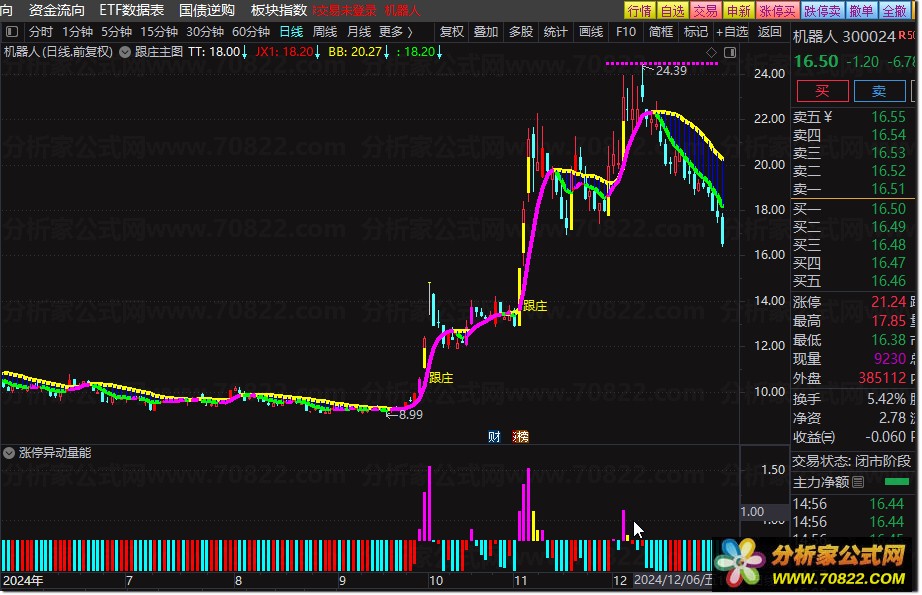Click the ¥ icon next to 卖五
This screenshot has width=922, height=595.
[828, 116]
